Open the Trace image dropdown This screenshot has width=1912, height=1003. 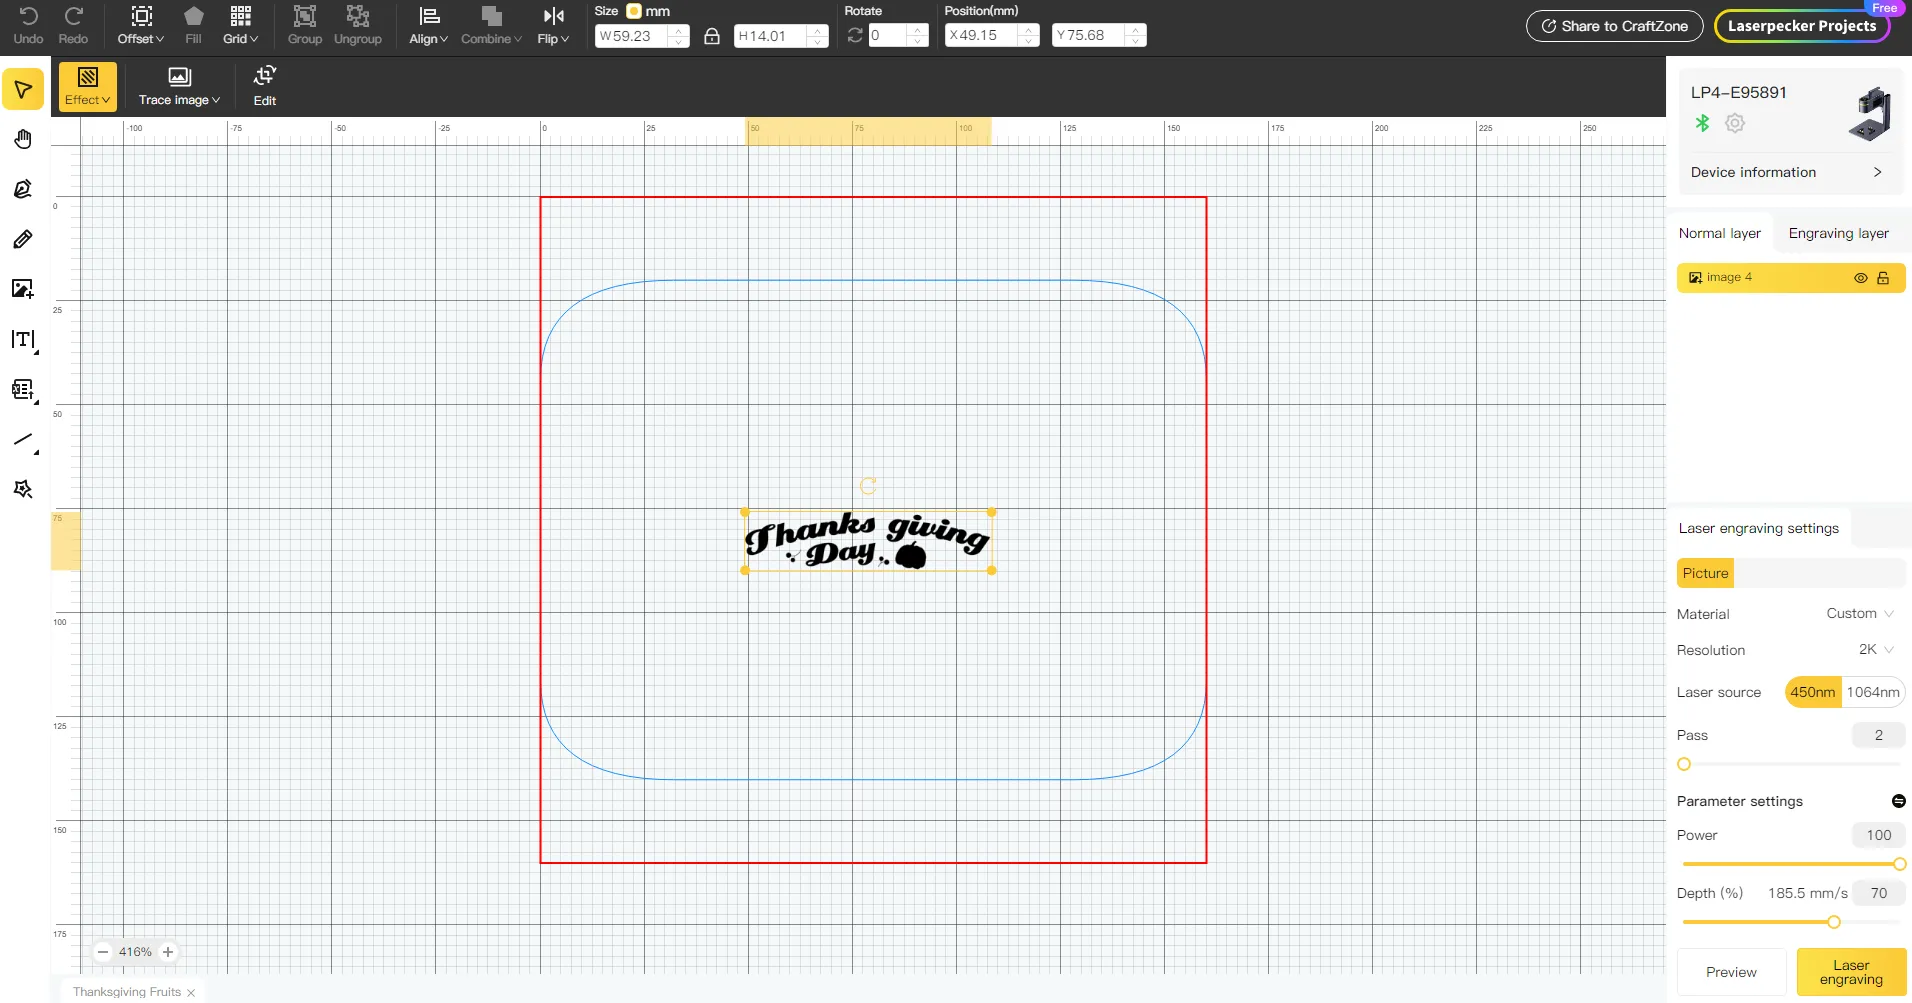pos(179,86)
